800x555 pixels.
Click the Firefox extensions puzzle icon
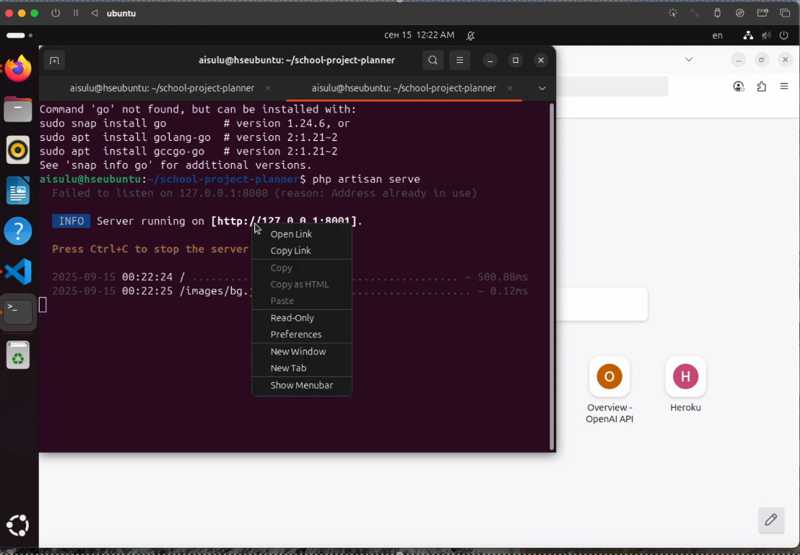[761, 87]
